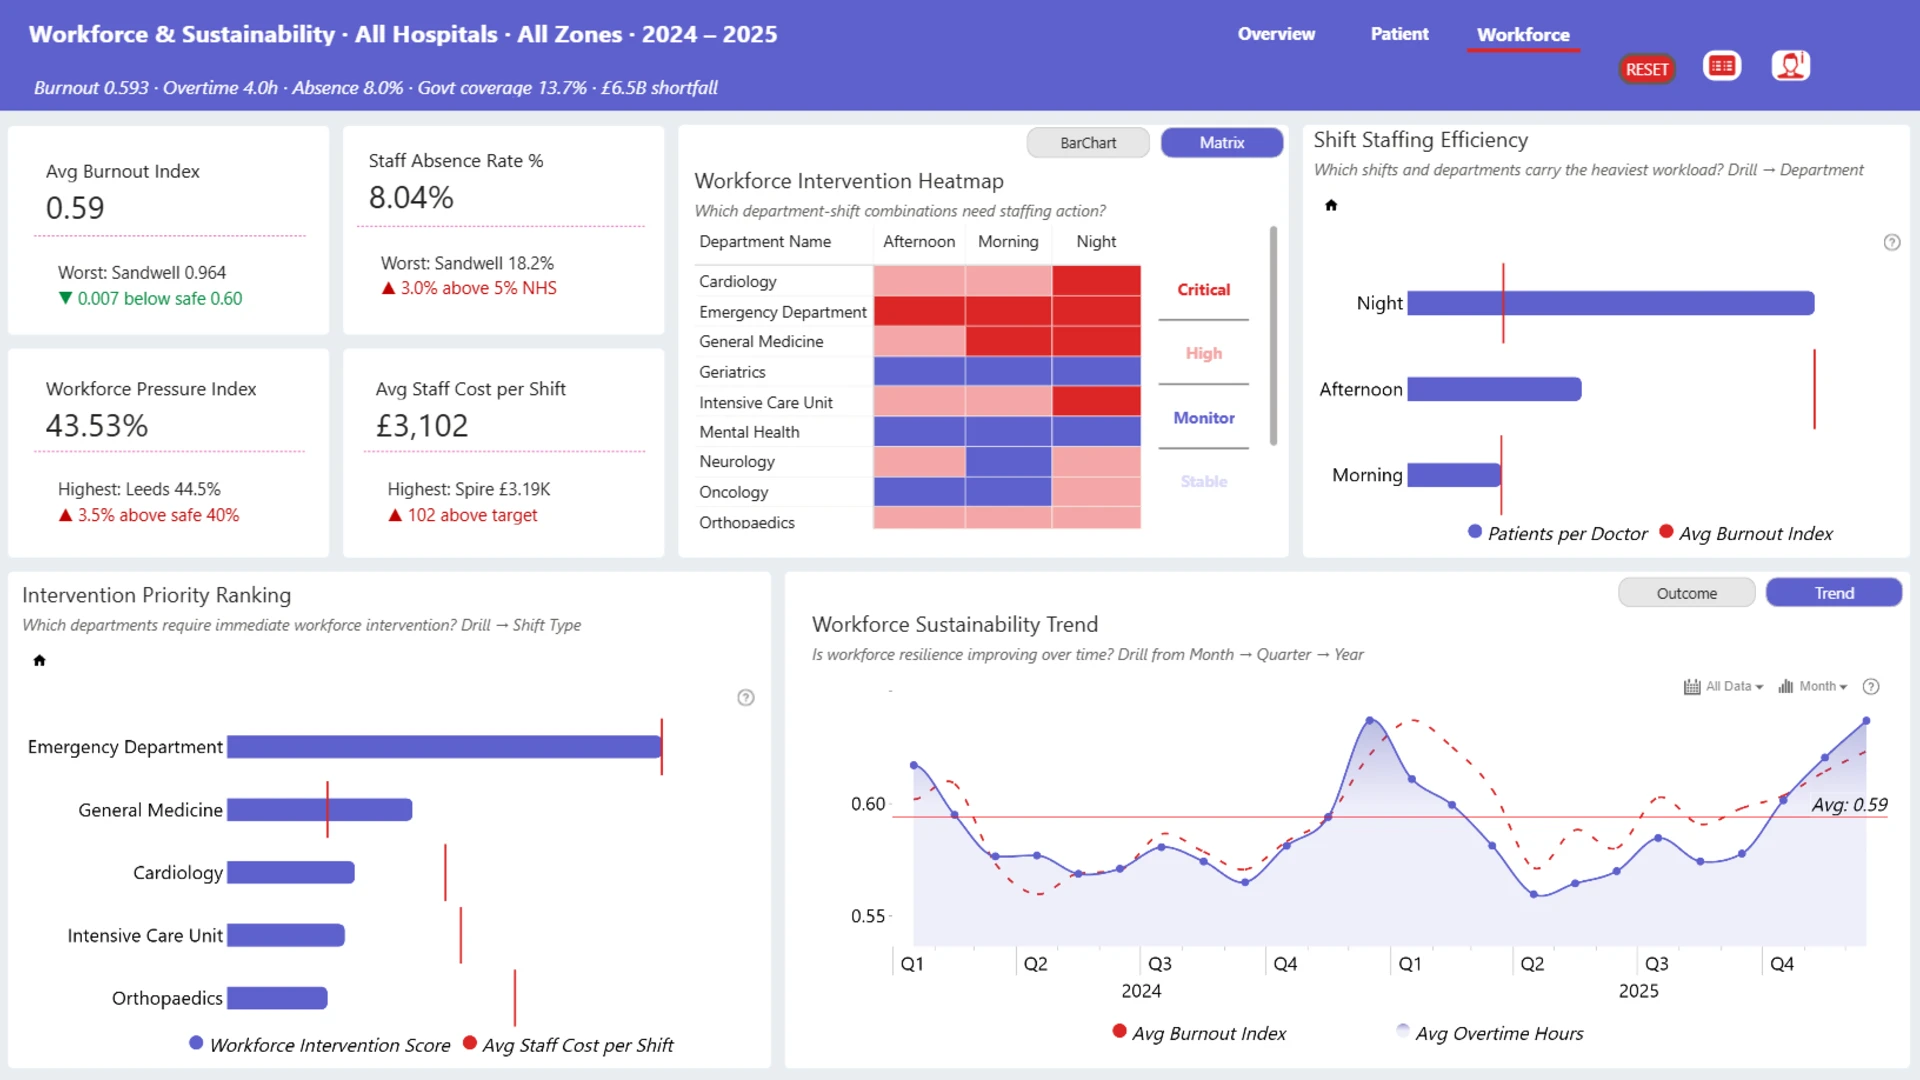Select the Matrix view toggle
Viewport: 1920px width, 1080px height.
tap(1222, 143)
